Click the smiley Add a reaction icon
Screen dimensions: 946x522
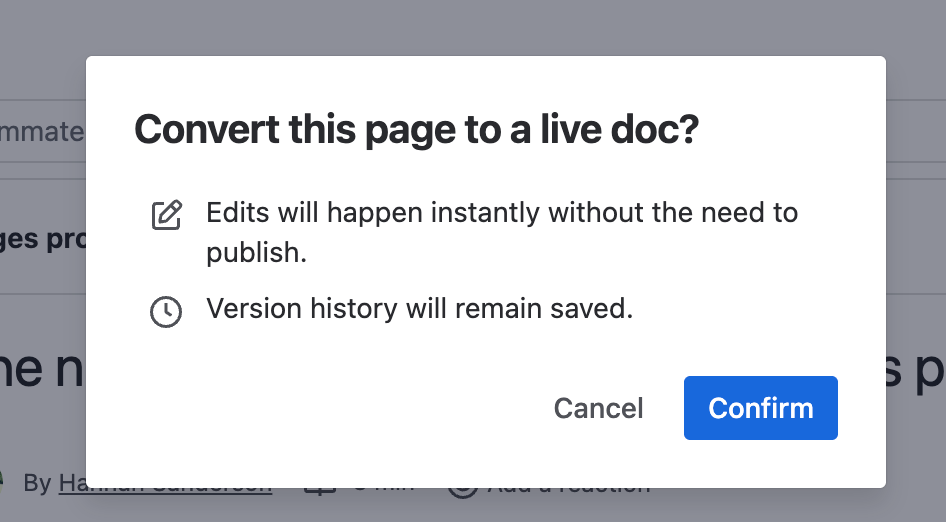pos(463,493)
